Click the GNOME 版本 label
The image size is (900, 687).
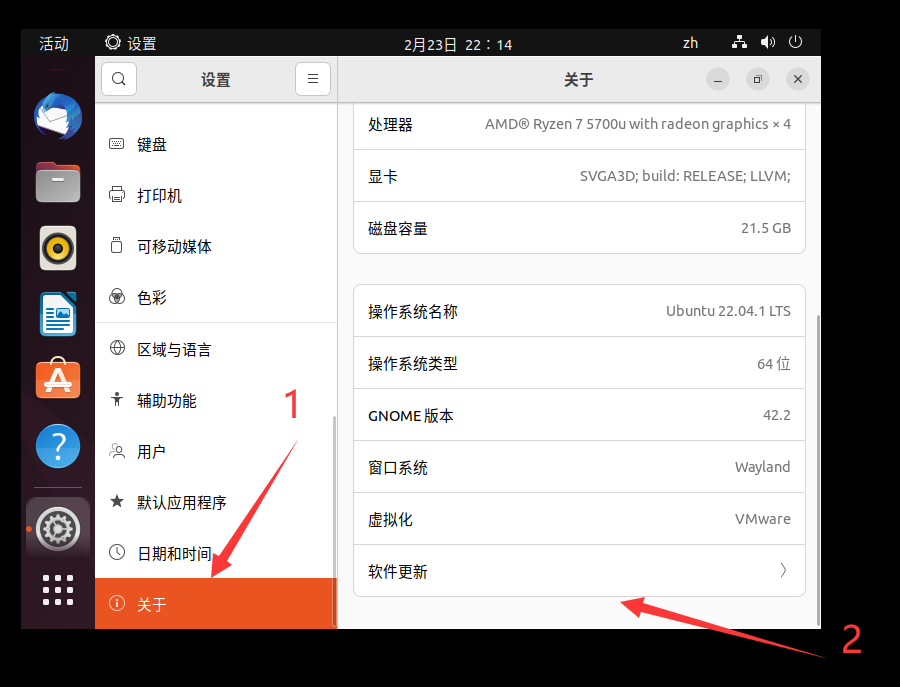pos(411,416)
